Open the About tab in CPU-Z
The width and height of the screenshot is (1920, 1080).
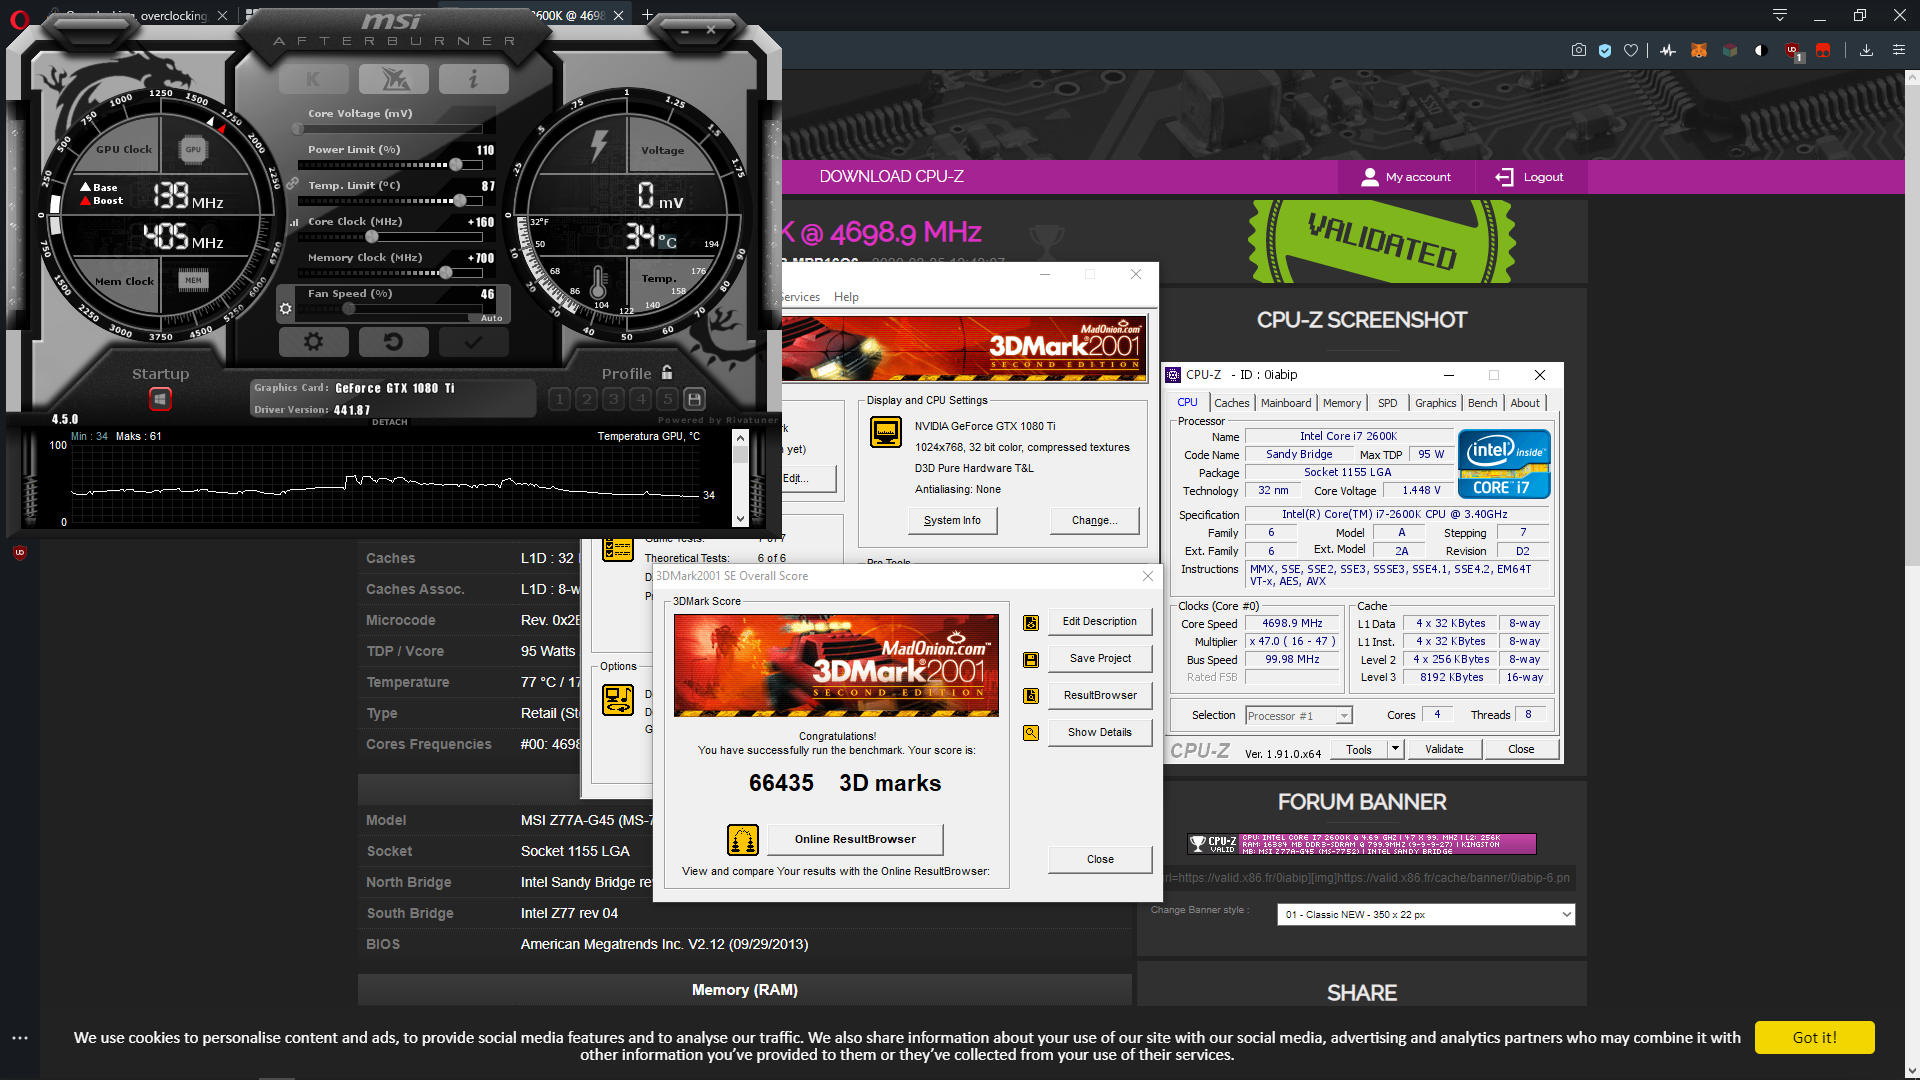point(1525,403)
